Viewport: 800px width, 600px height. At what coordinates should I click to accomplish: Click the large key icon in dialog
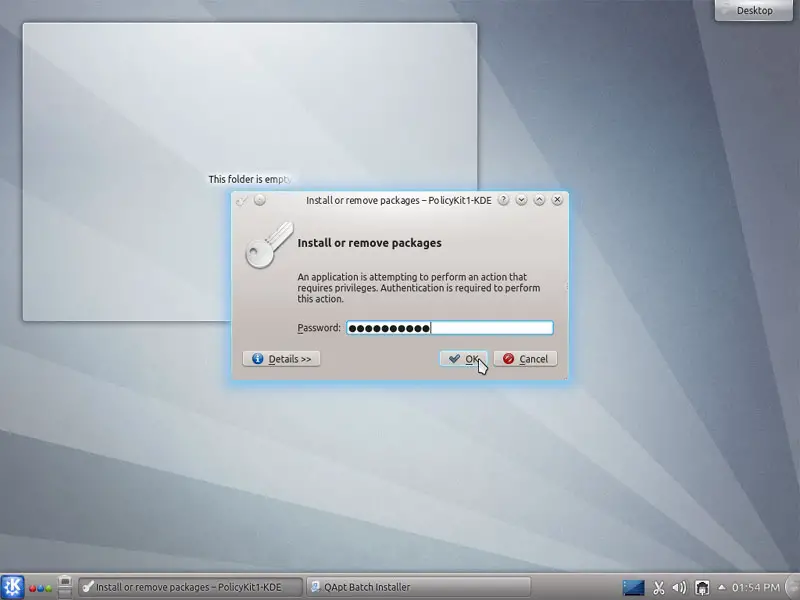269,245
